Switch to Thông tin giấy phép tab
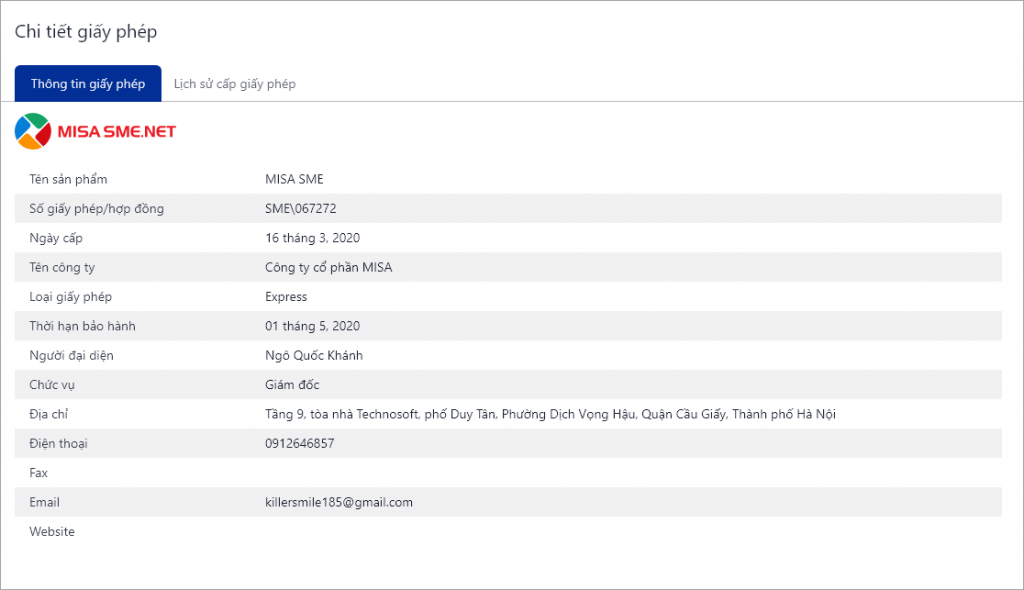 [x=88, y=84]
